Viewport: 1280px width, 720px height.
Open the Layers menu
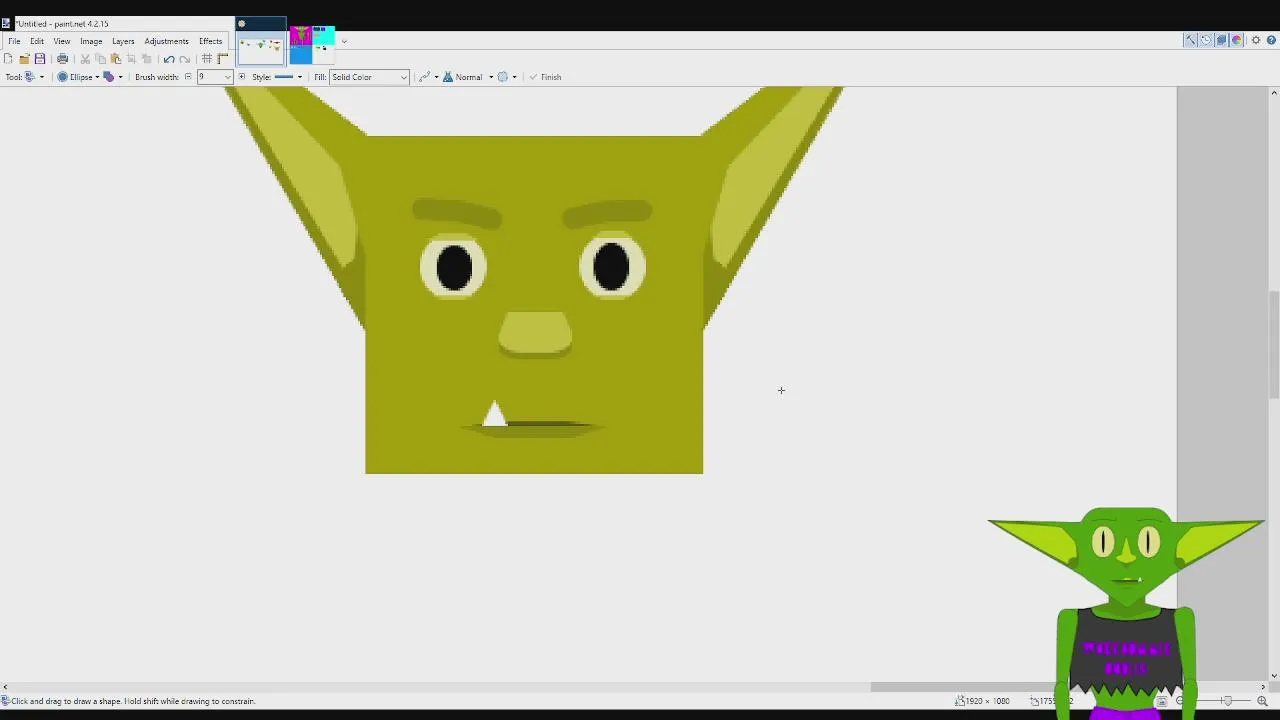[x=123, y=41]
